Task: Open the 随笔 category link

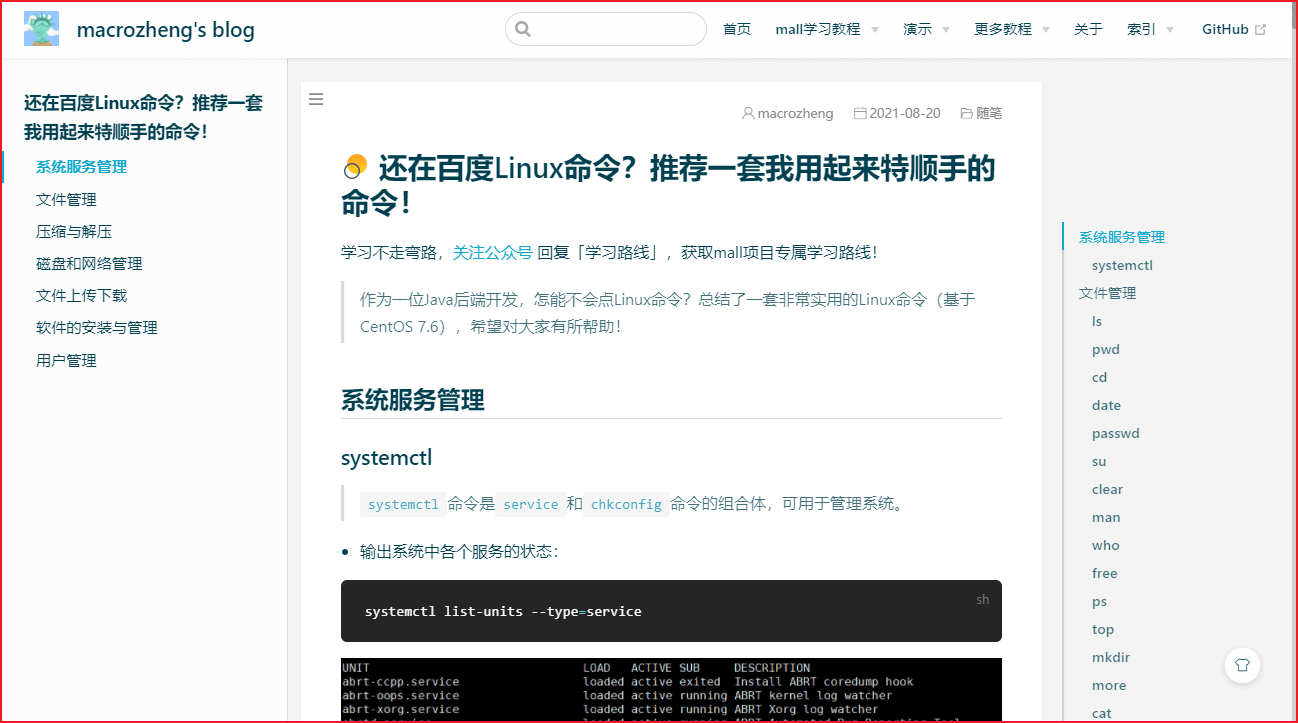Action: (x=989, y=113)
